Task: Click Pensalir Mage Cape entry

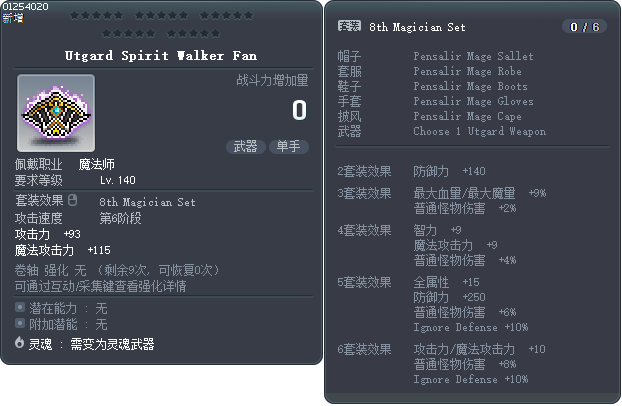Action: [x=467, y=117]
